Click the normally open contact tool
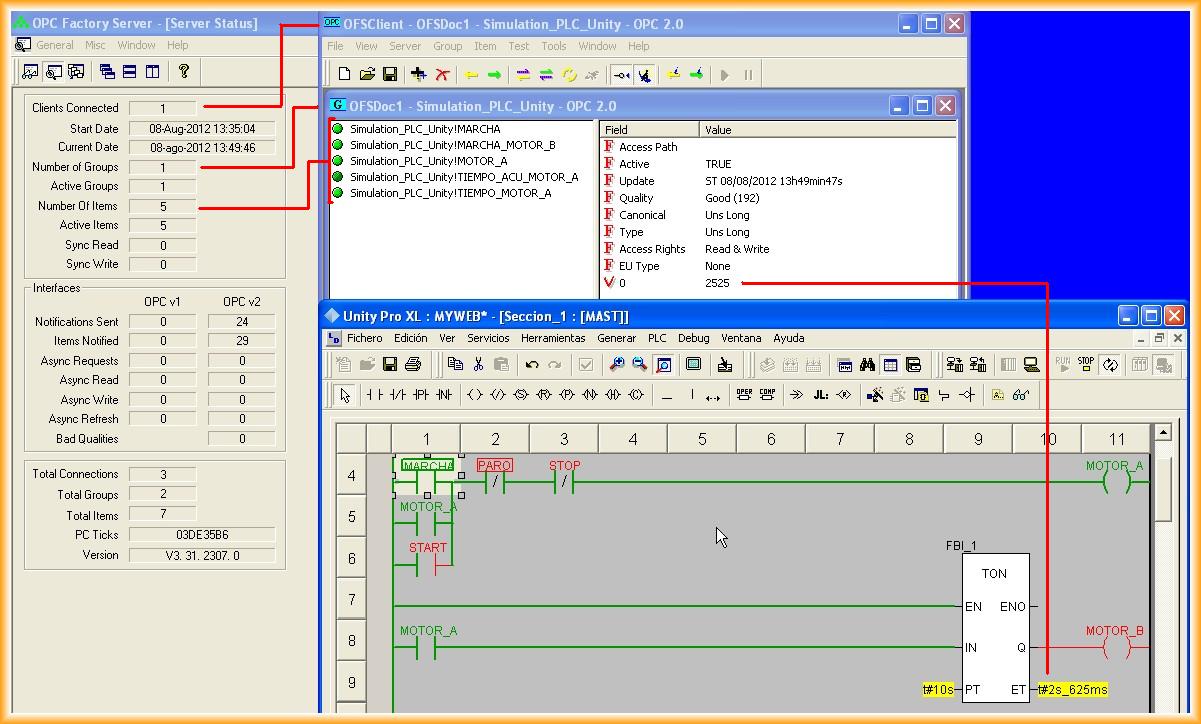1201x724 pixels. click(375, 395)
